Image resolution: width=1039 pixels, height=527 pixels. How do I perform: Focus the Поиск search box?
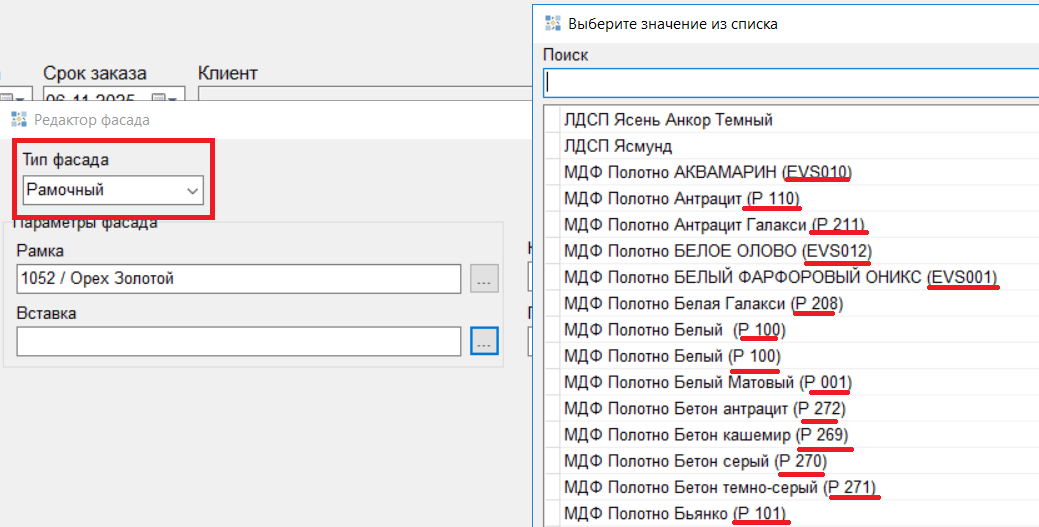[790, 82]
